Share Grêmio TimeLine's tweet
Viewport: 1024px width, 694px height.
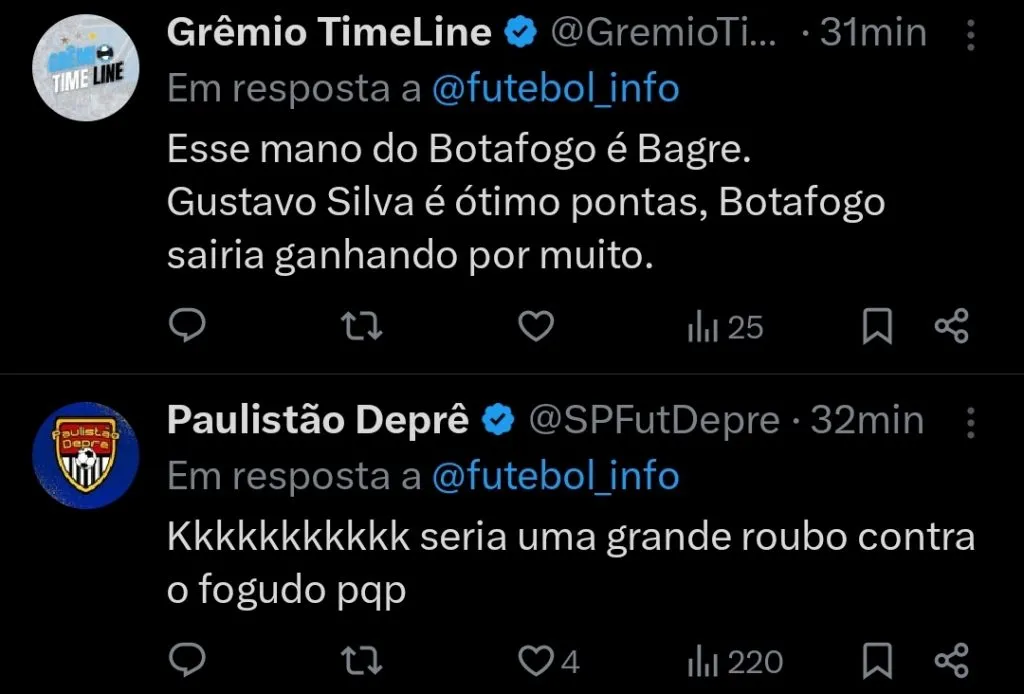point(951,325)
